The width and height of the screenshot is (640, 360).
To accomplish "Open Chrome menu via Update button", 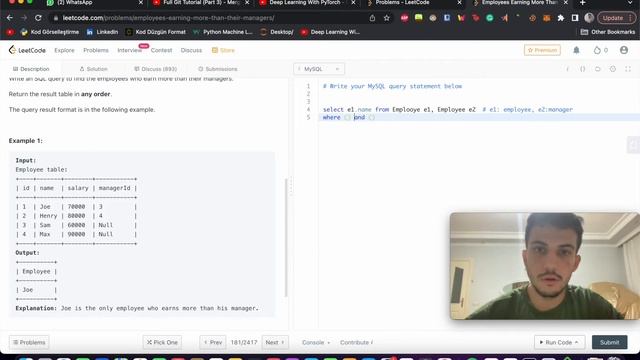I will click(x=616, y=18).
